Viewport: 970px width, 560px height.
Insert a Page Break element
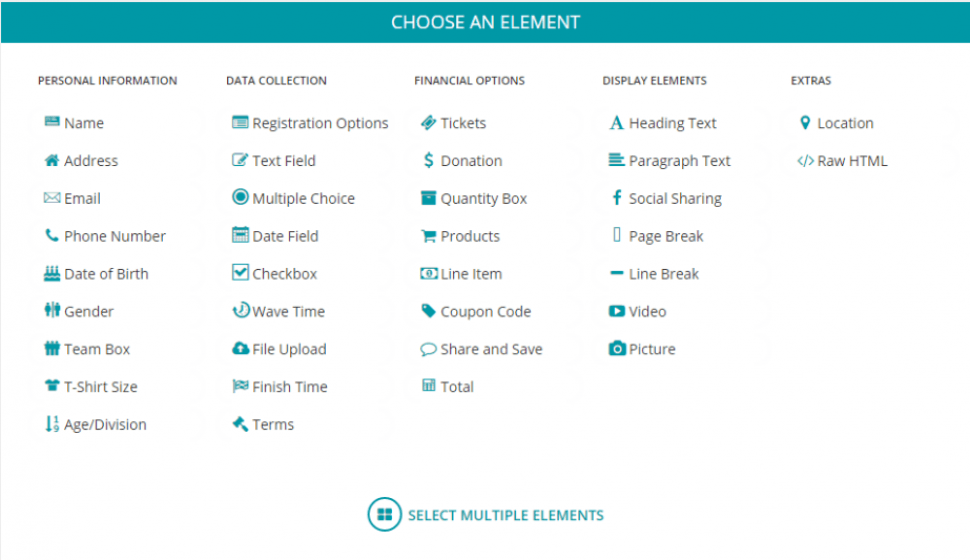665,237
